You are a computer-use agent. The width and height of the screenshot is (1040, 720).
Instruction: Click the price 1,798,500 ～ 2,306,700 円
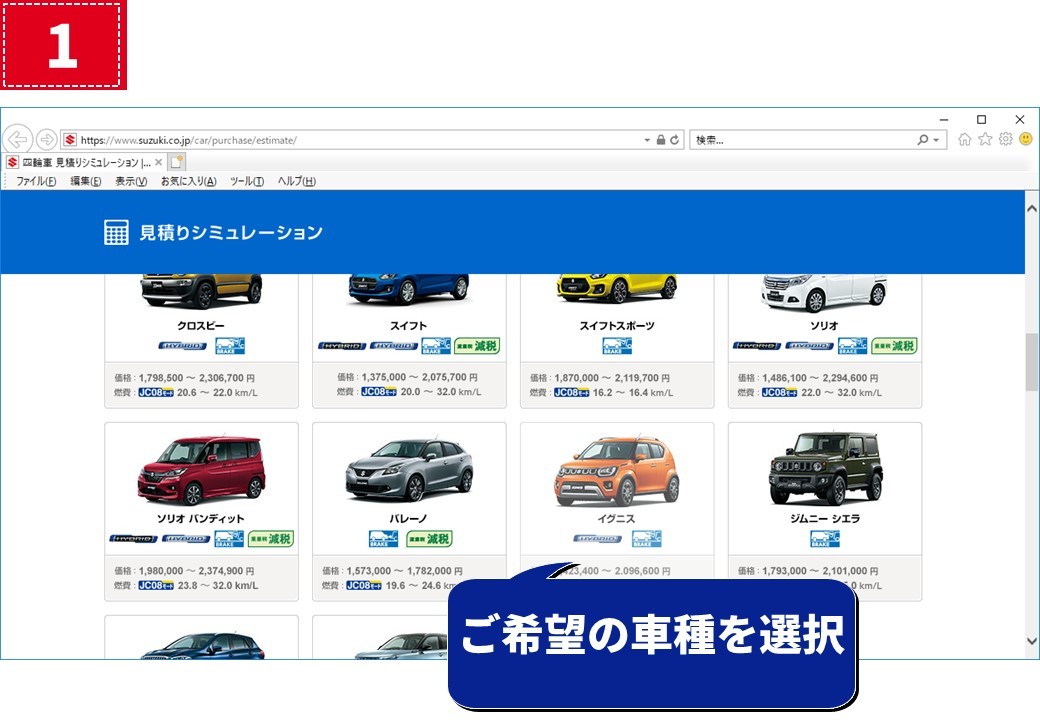(196, 378)
